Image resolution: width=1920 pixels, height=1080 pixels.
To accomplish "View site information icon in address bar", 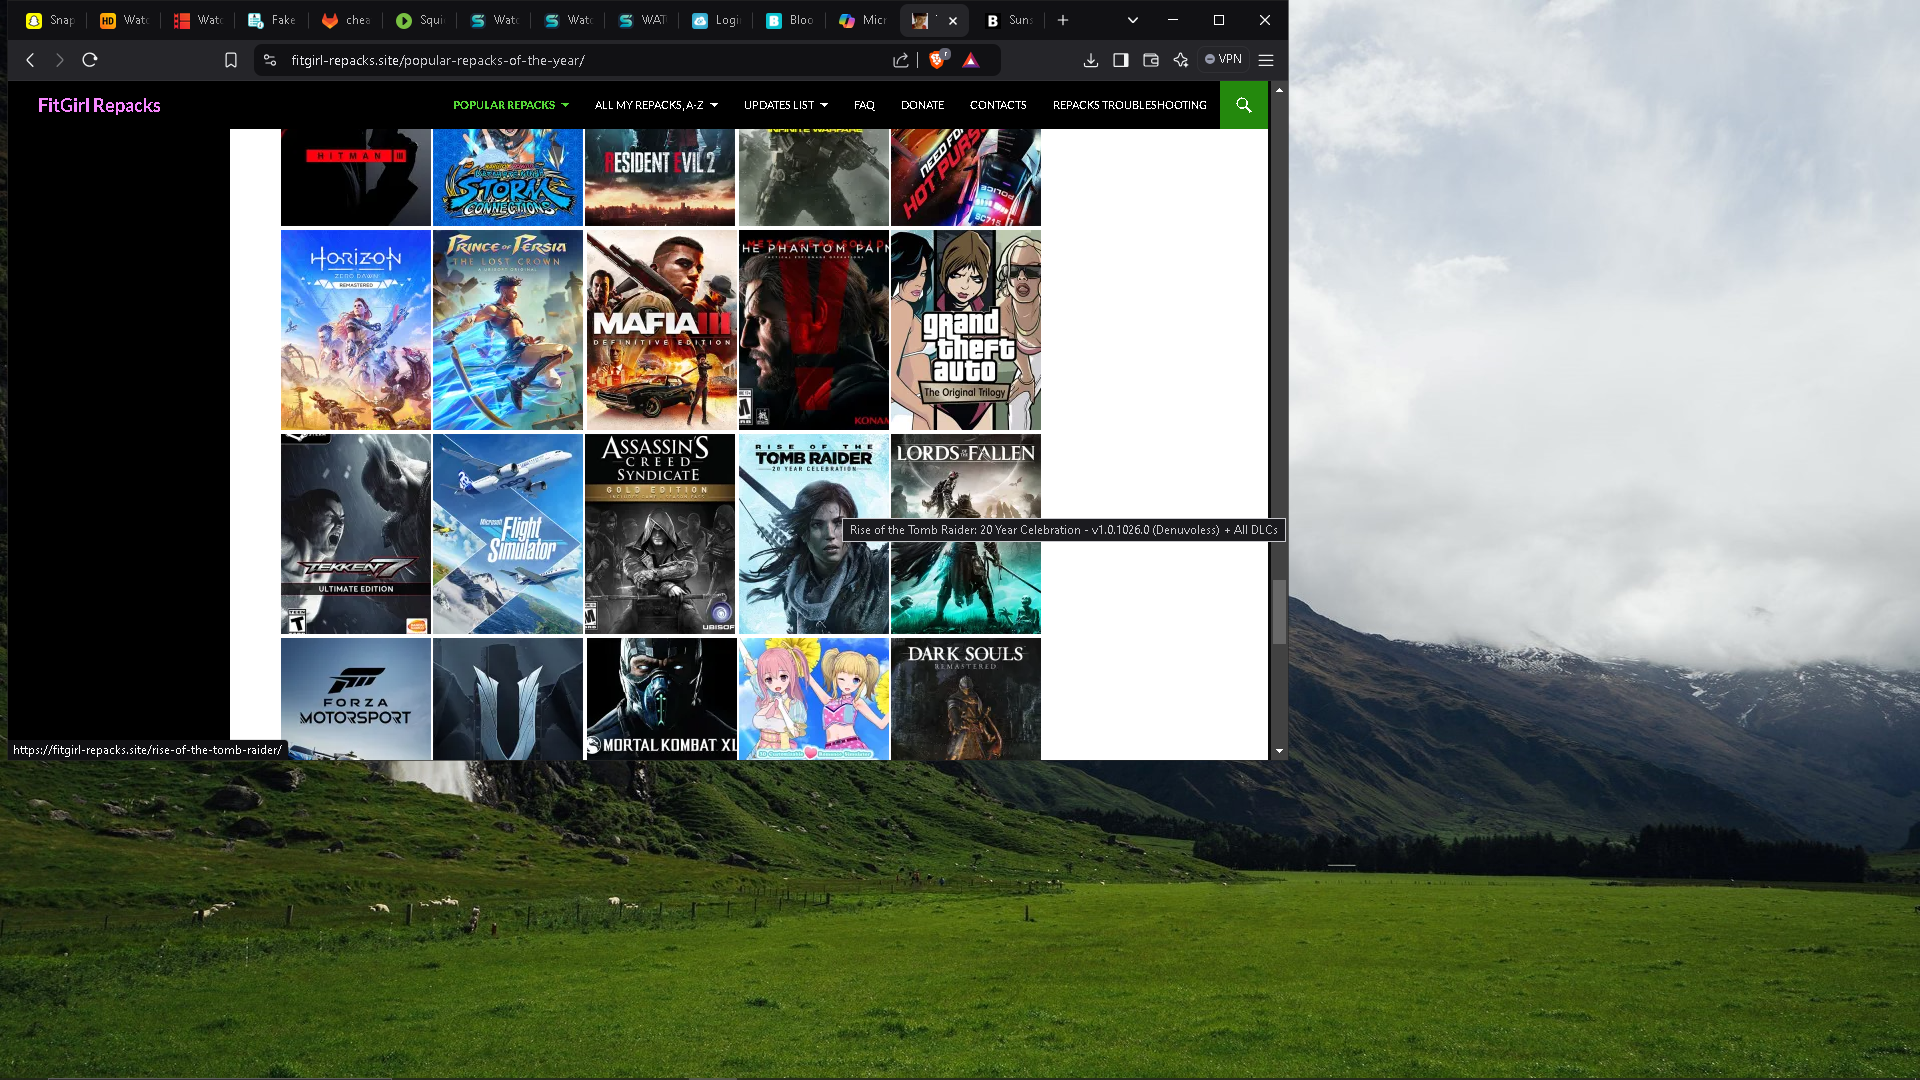I will (269, 60).
